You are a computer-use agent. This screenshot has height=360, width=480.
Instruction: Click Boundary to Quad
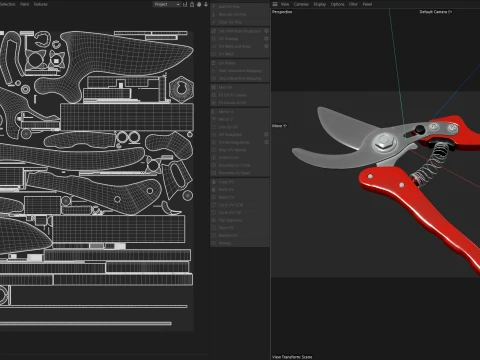[x=240, y=173]
